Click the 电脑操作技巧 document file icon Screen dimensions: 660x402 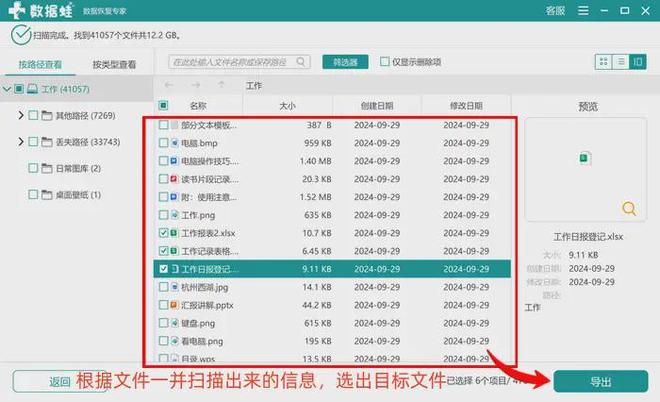coord(174,161)
